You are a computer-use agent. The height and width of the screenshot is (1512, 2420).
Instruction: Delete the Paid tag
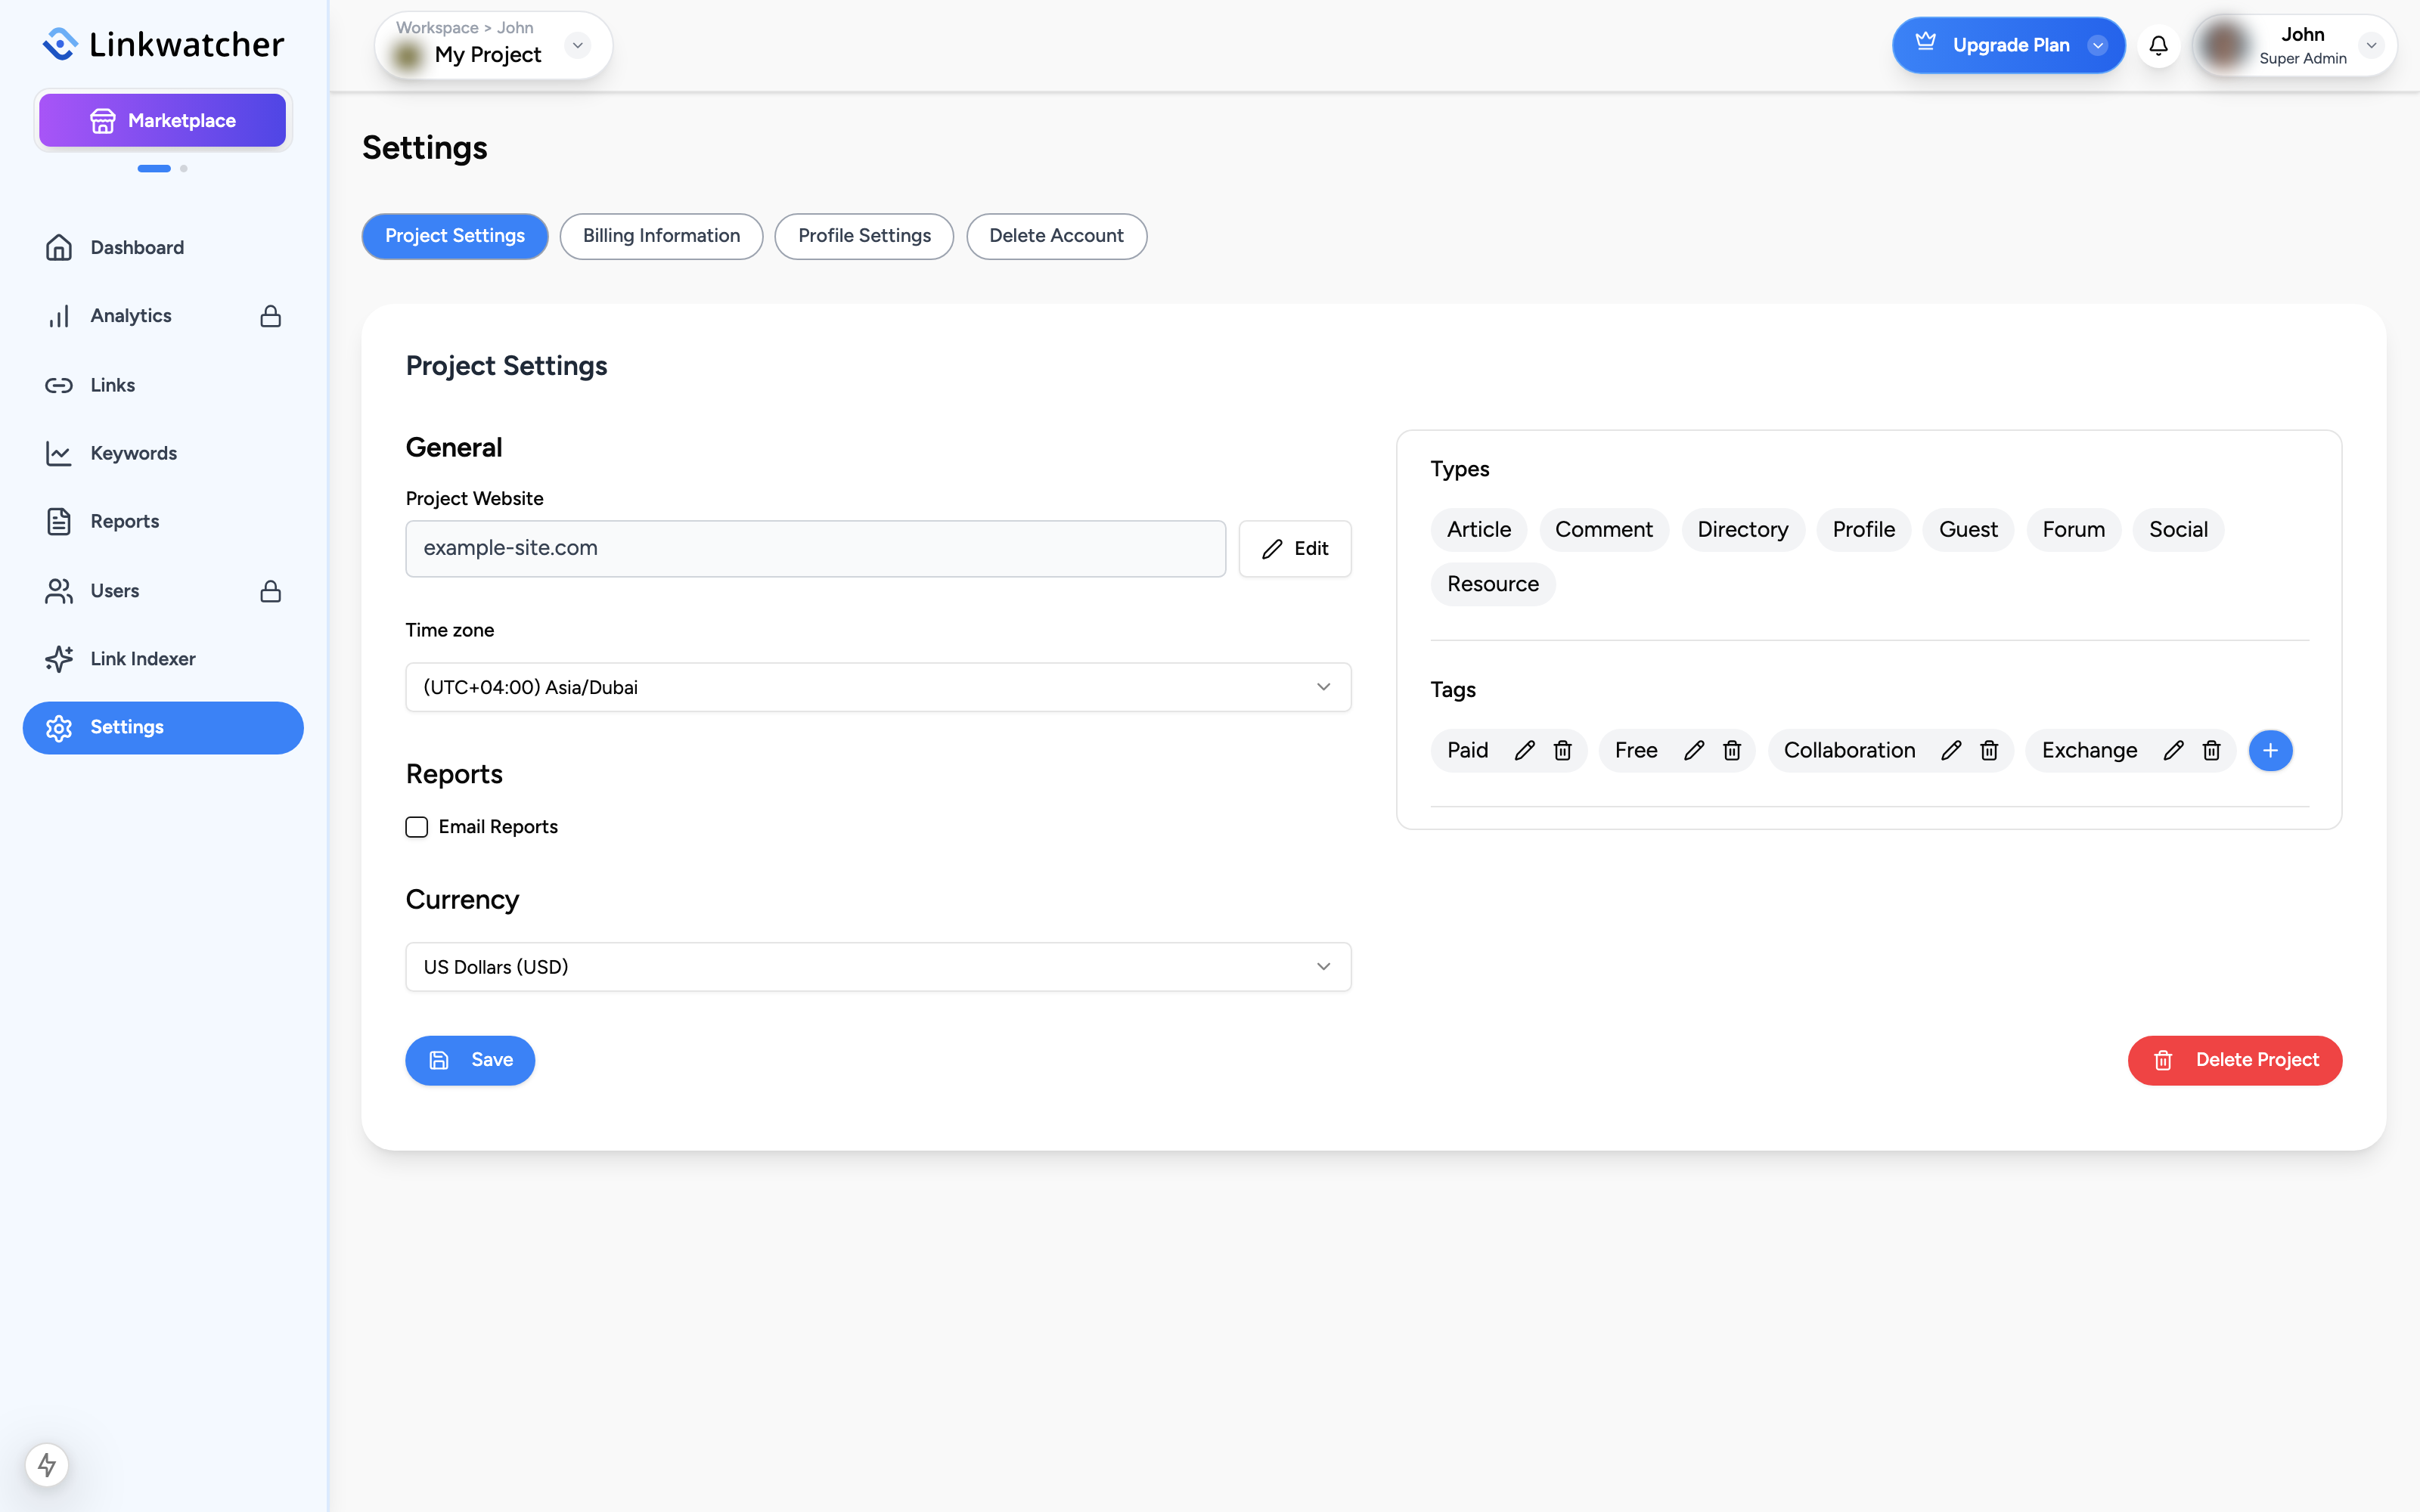pos(1562,750)
